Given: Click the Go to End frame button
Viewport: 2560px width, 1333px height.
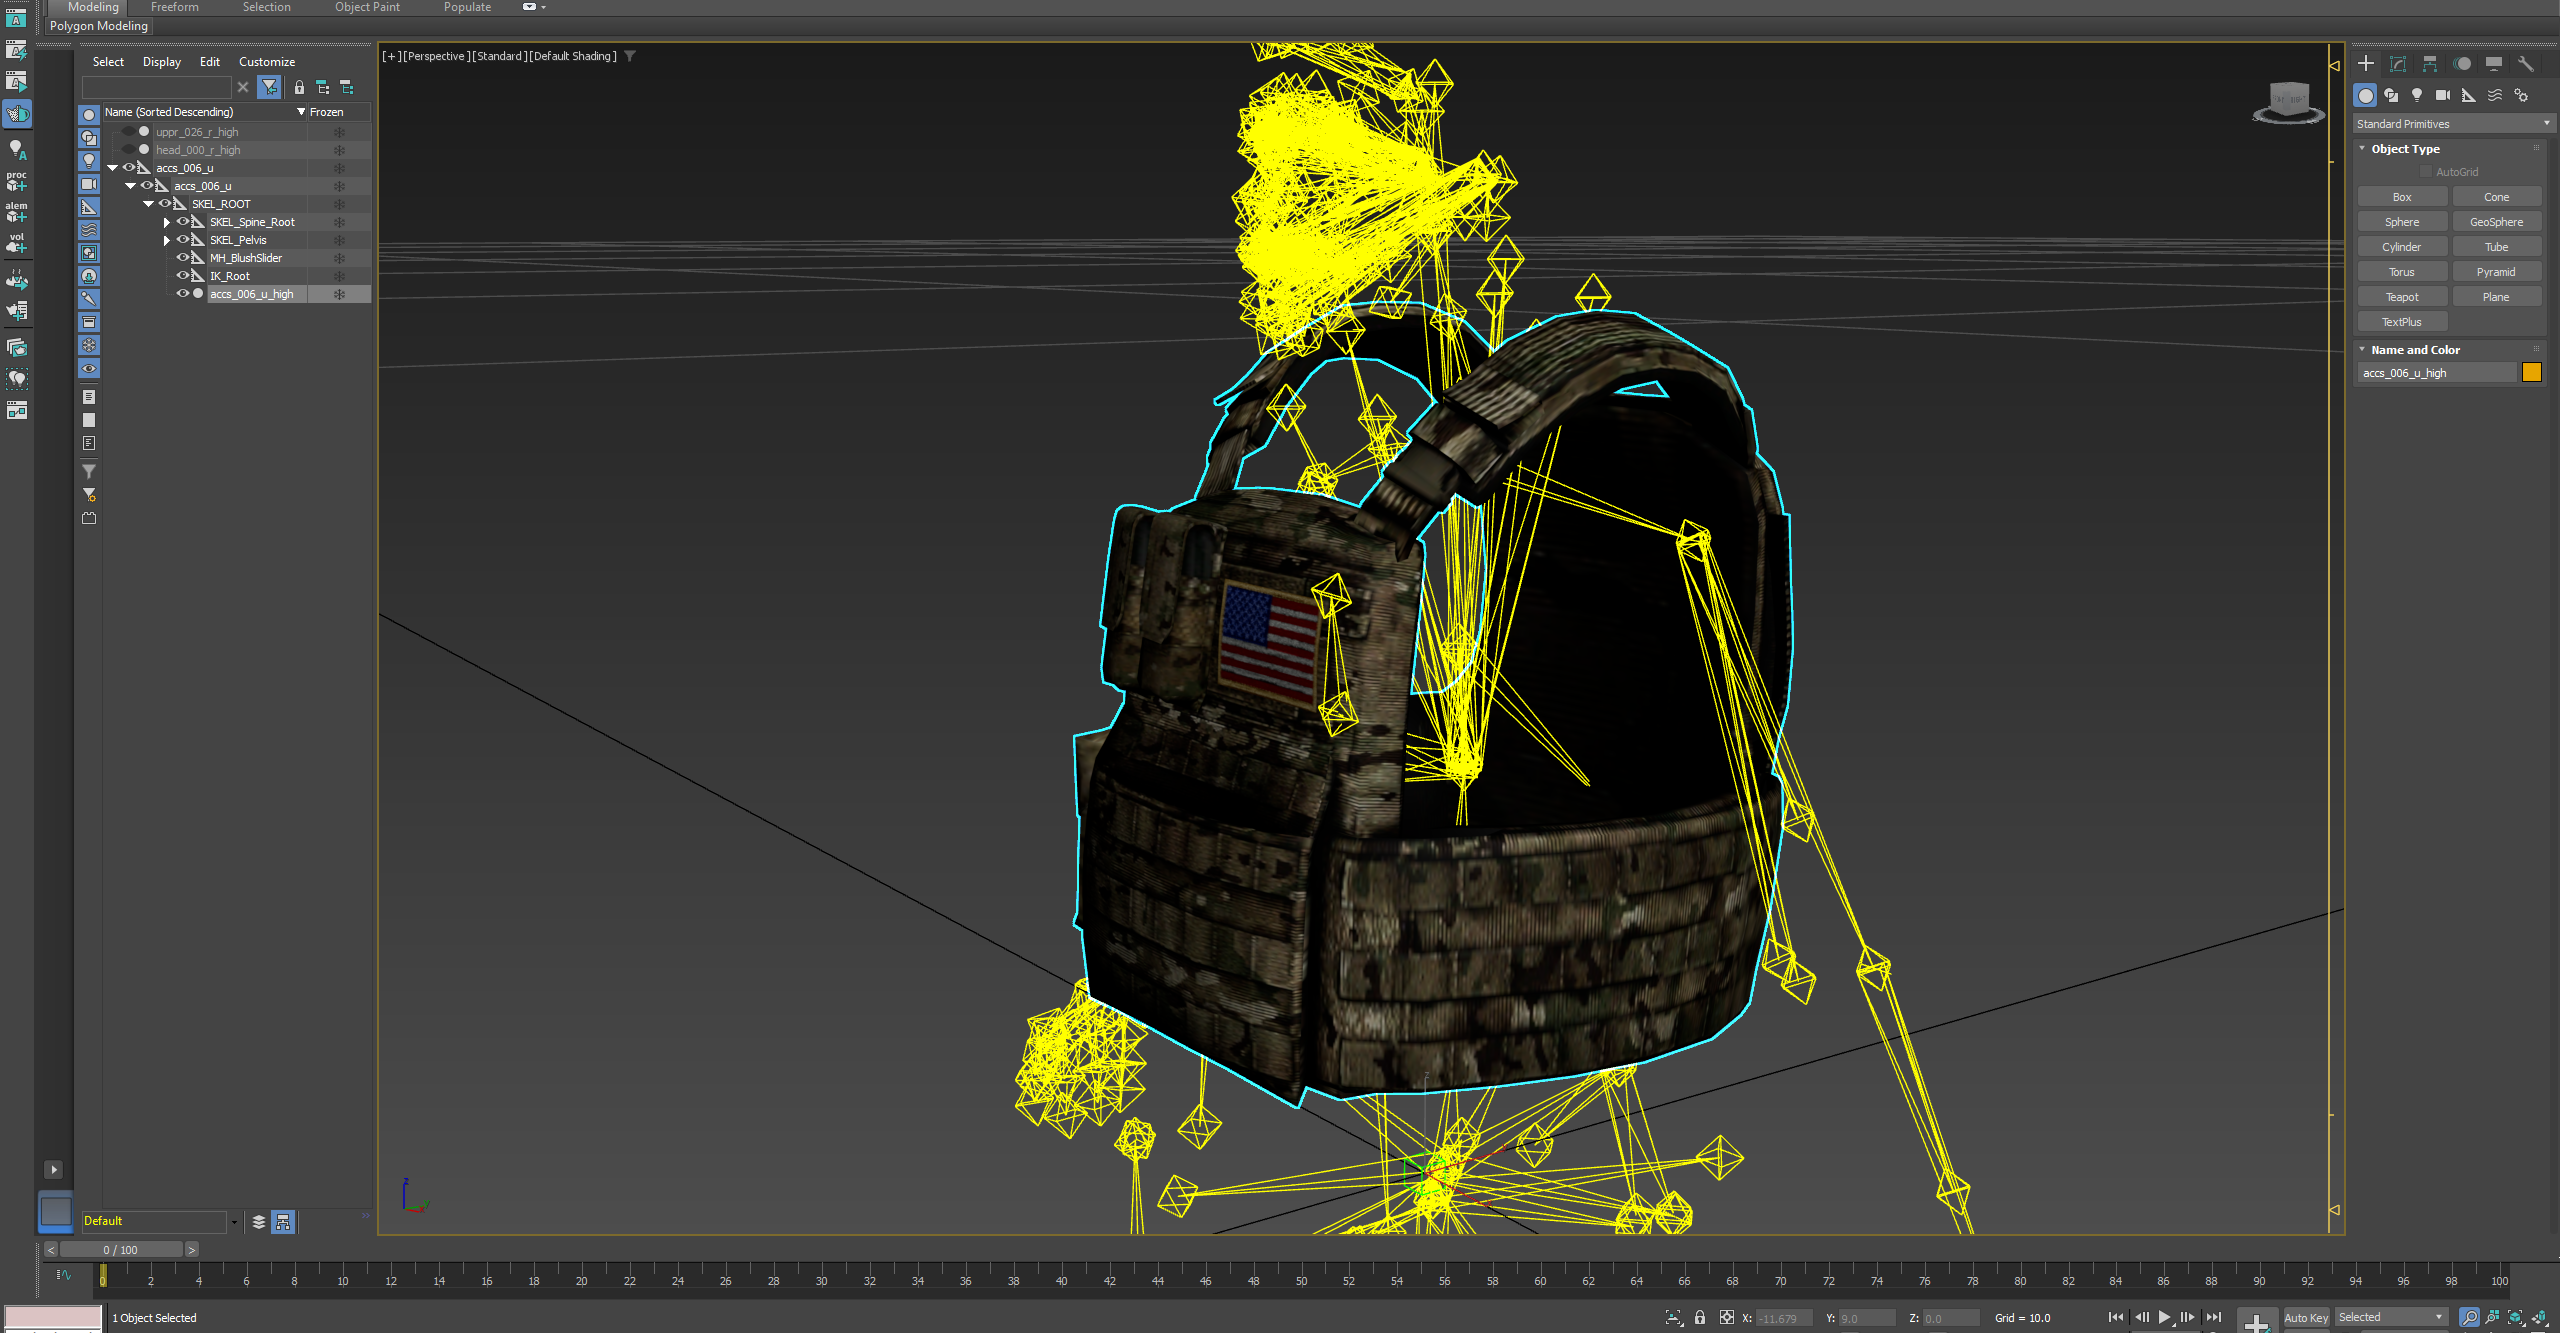Looking at the screenshot, I should point(2213,1317).
